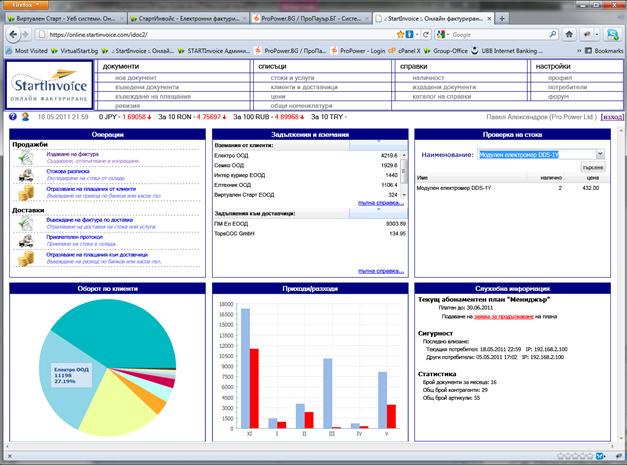The width and height of the screenshot is (627, 465).
Task: Open UBB Internet Banking bookmark
Action: (x=507, y=51)
